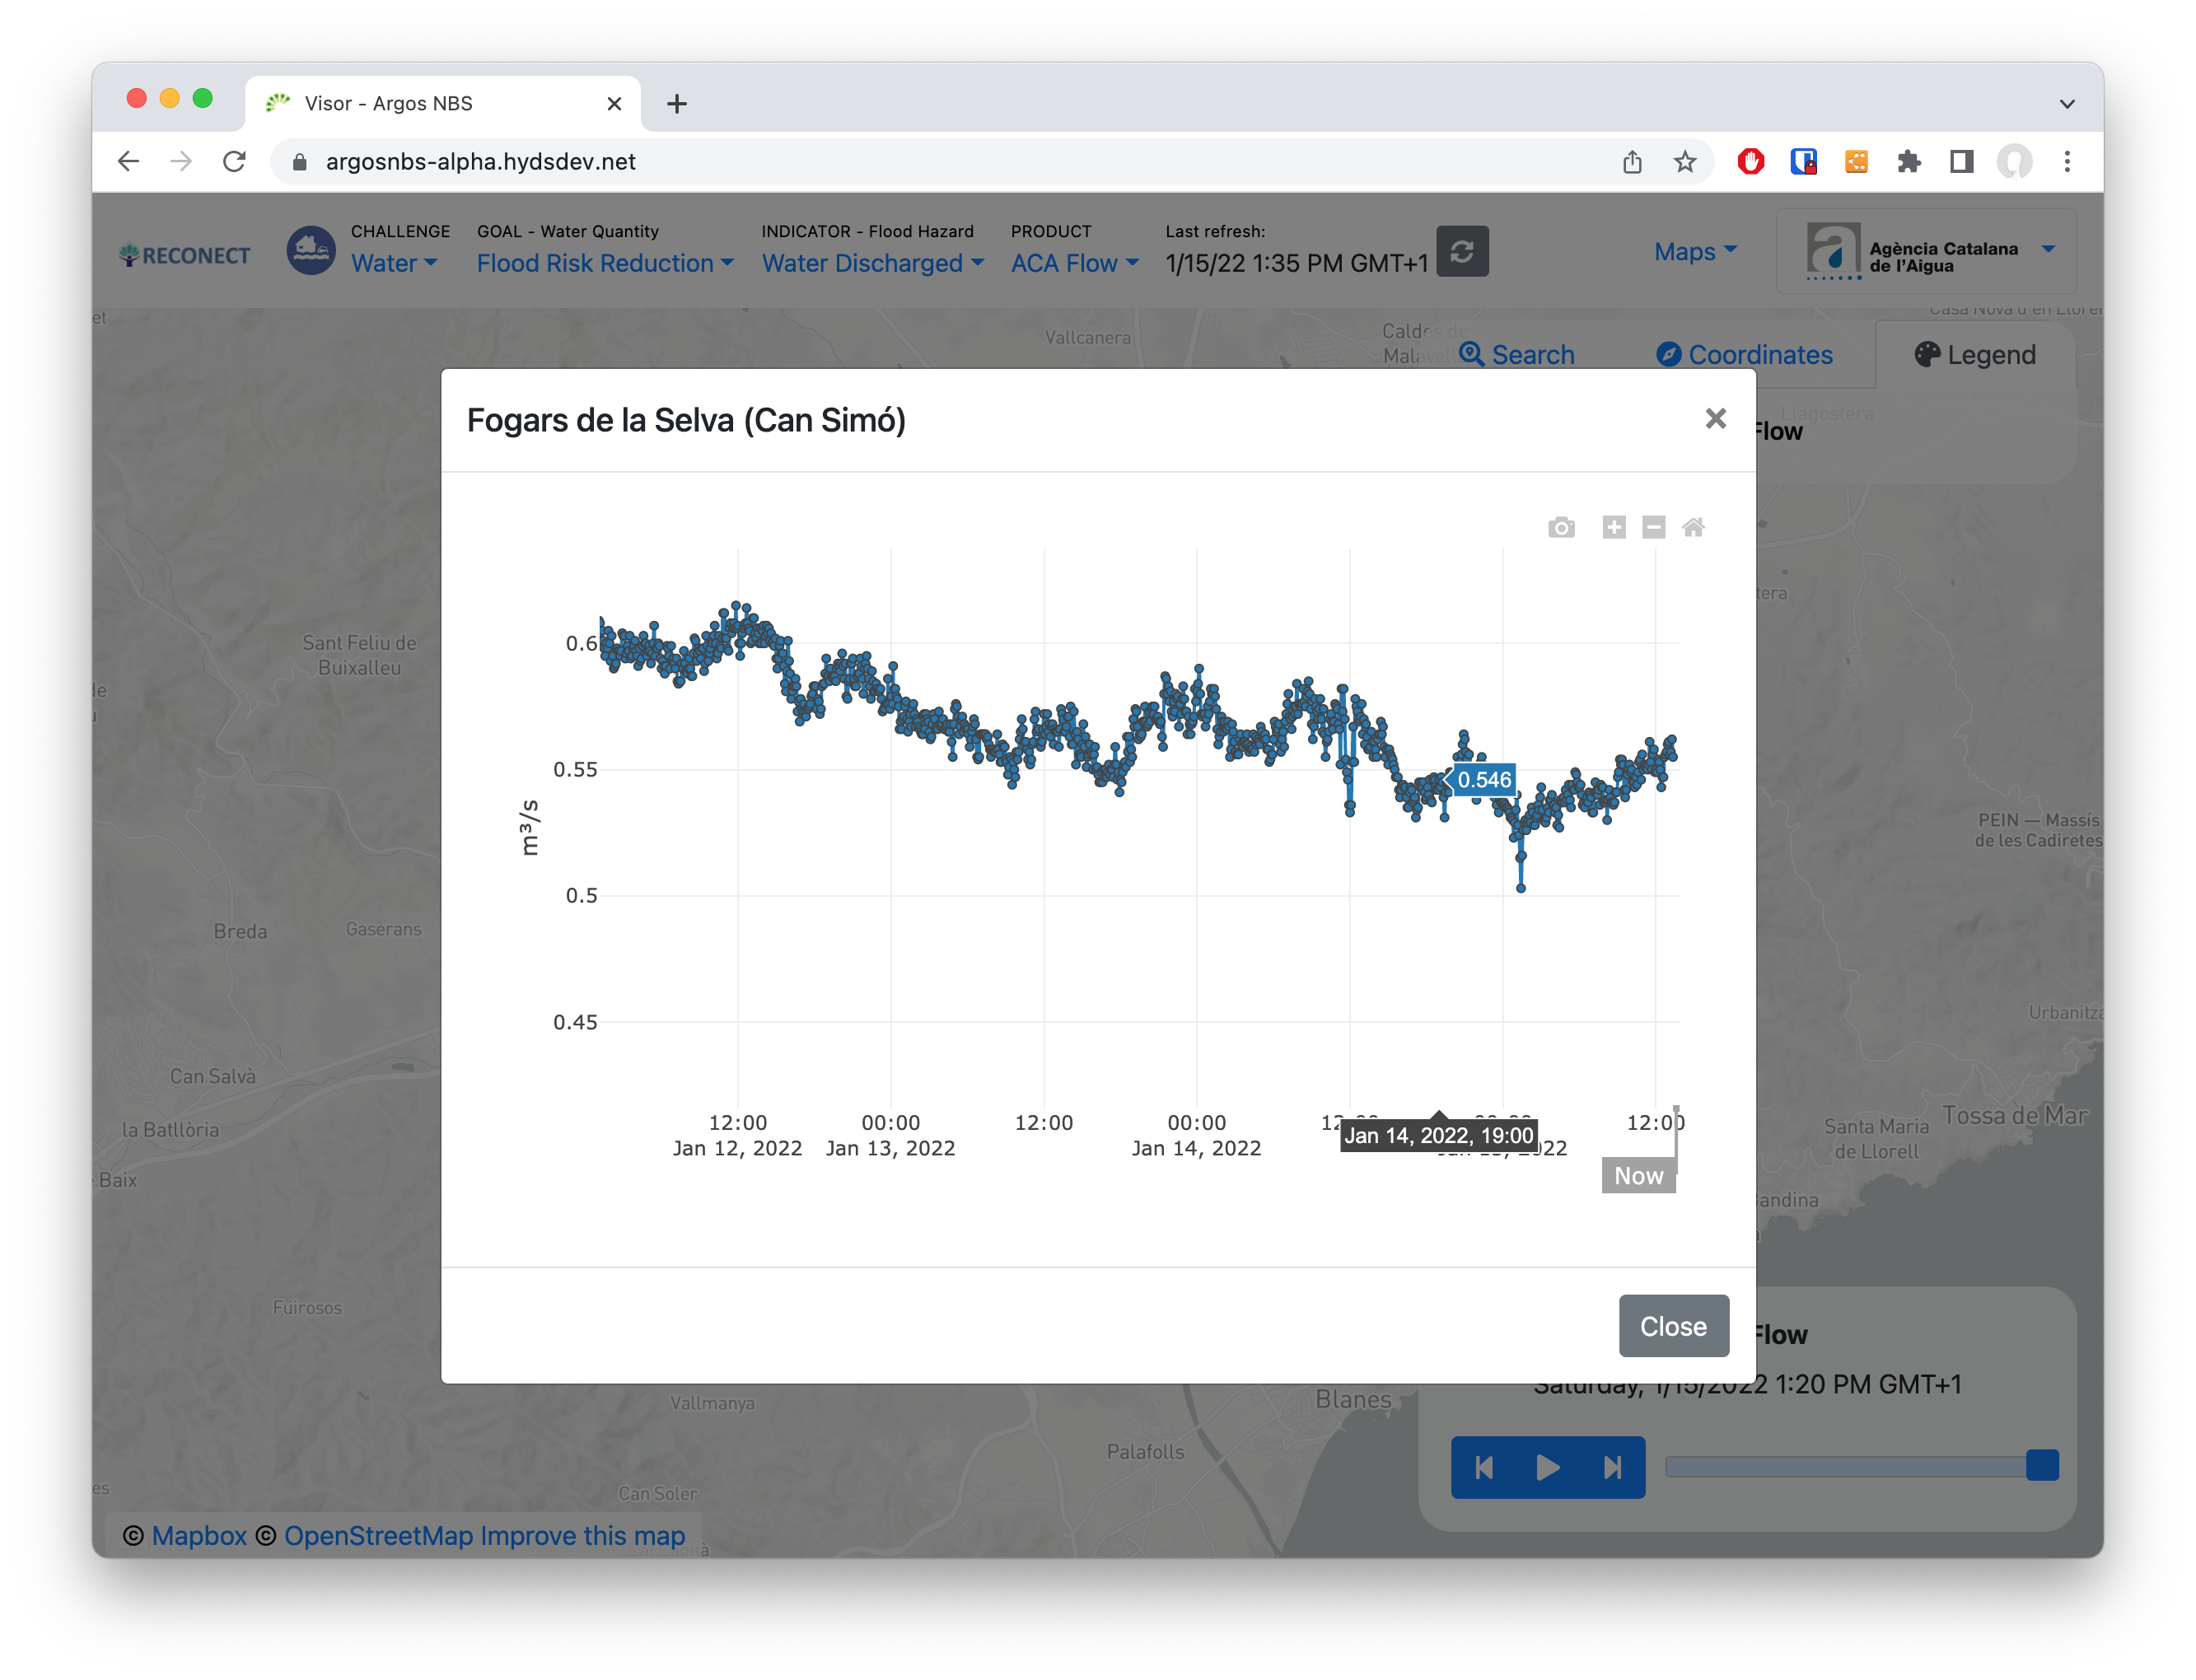Bookmark the page with the star icon

coord(1685,161)
